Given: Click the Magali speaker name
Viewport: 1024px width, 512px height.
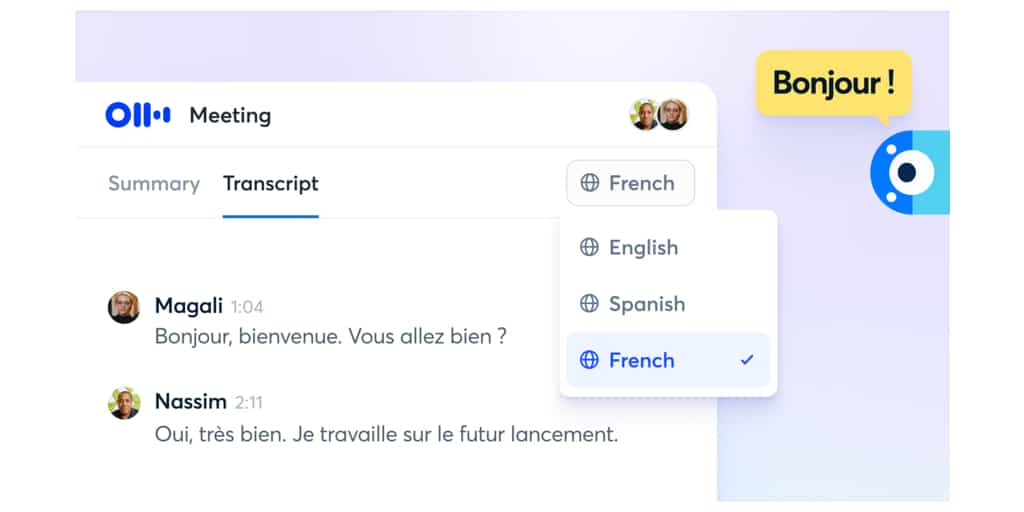Looking at the screenshot, I should pyautogui.click(x=189, y=306).
